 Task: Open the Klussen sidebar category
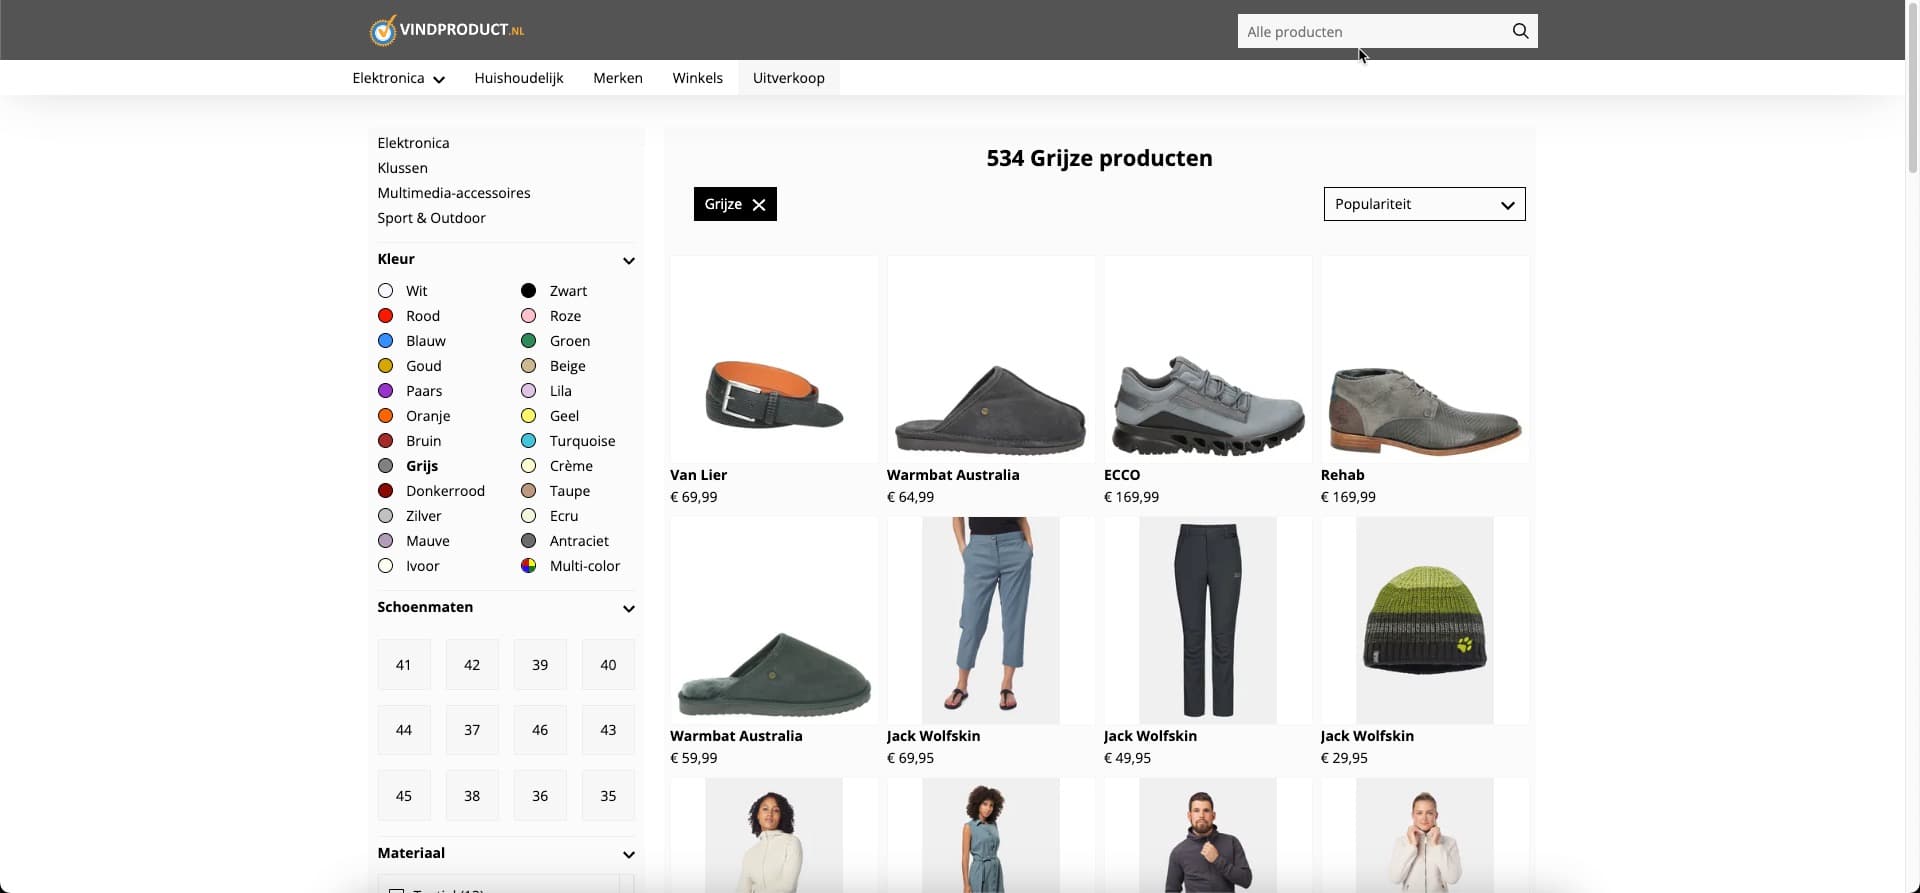[x=402, y=168]
